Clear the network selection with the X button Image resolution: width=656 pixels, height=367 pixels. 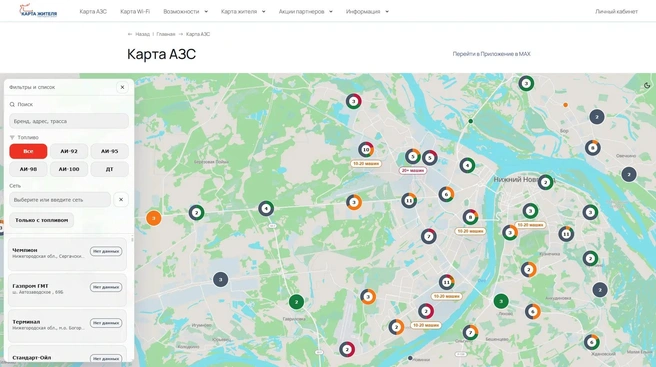tap(121, 200)
